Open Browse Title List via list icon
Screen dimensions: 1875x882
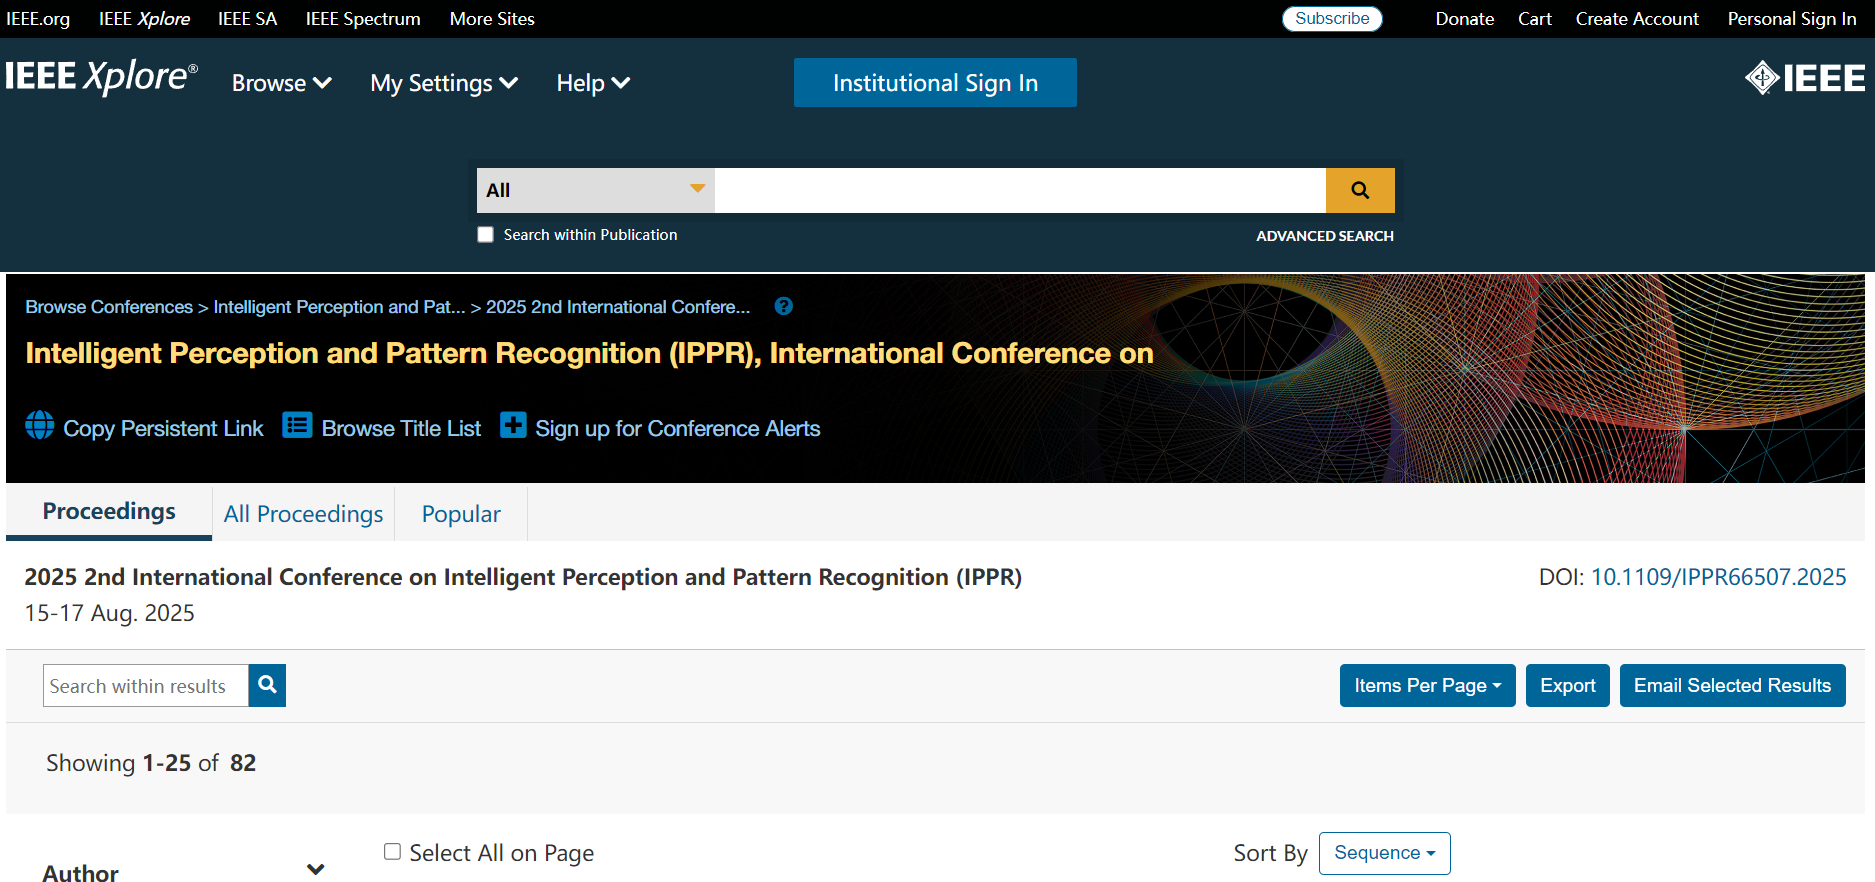click(x=297, y=425)
